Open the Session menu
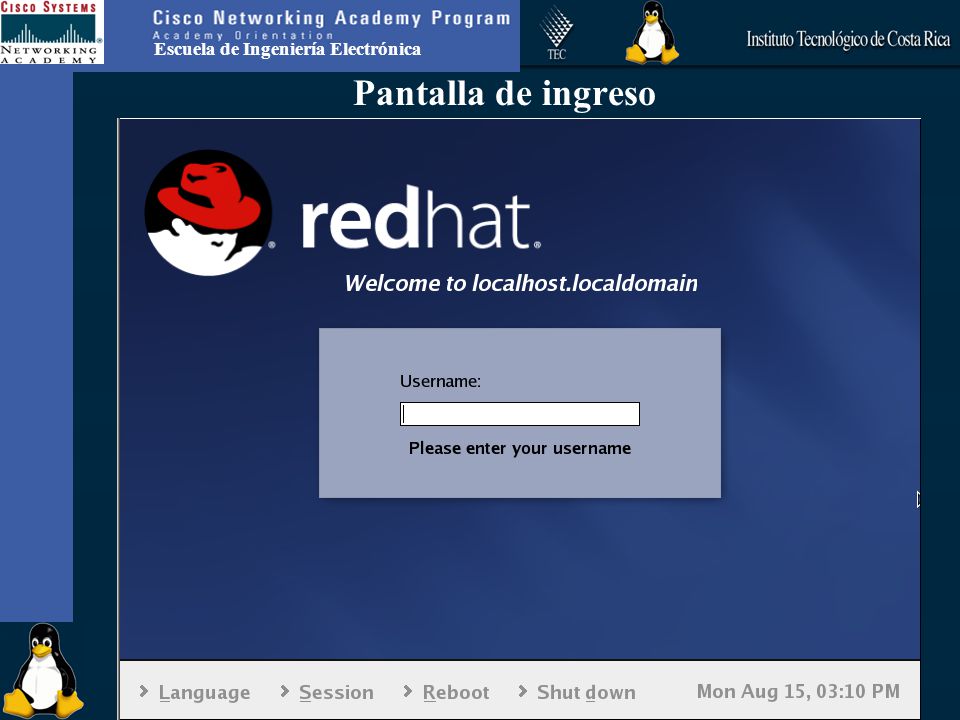960x720 pixels. (336, 692)
